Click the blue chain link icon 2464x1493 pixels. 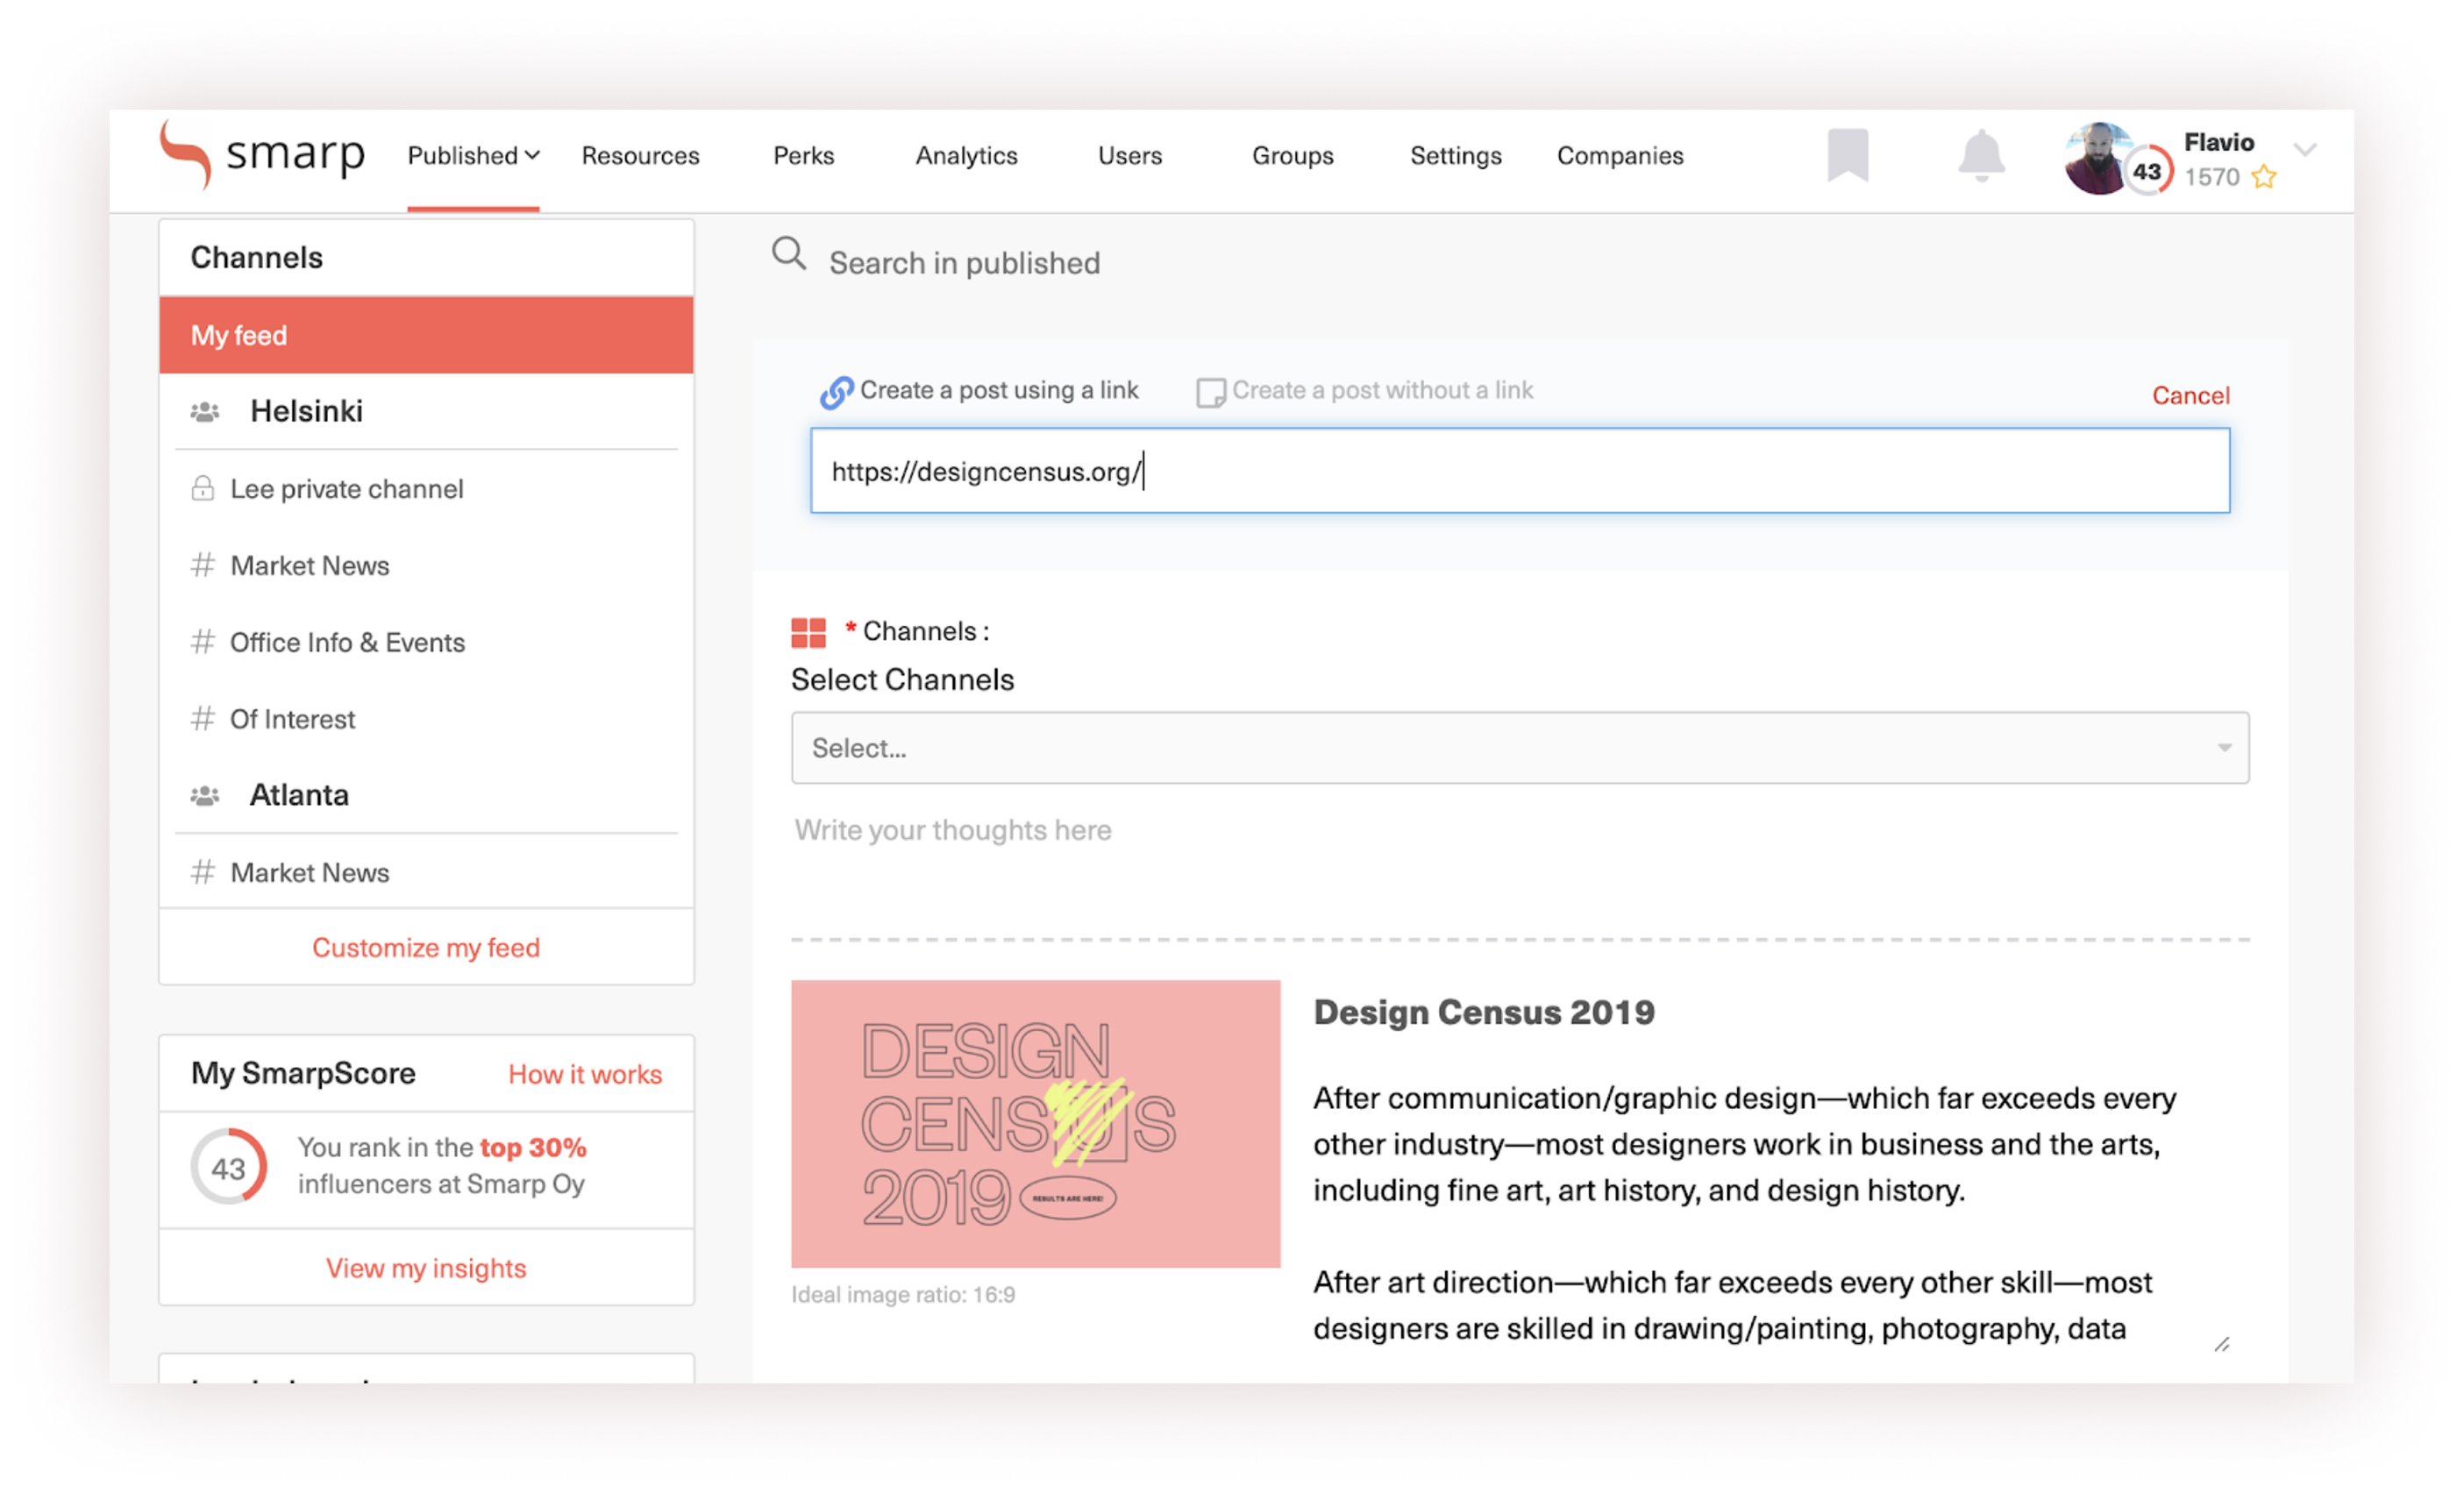[837, 392]
